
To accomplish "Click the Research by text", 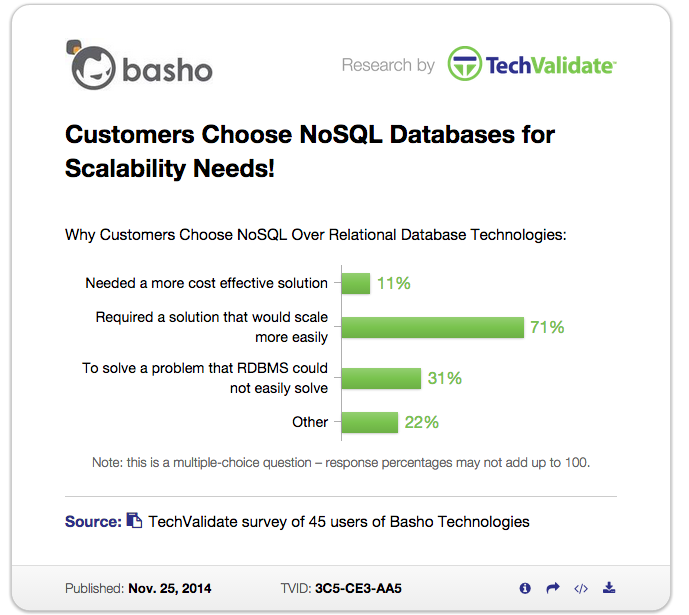I will (x=388, y=65).
